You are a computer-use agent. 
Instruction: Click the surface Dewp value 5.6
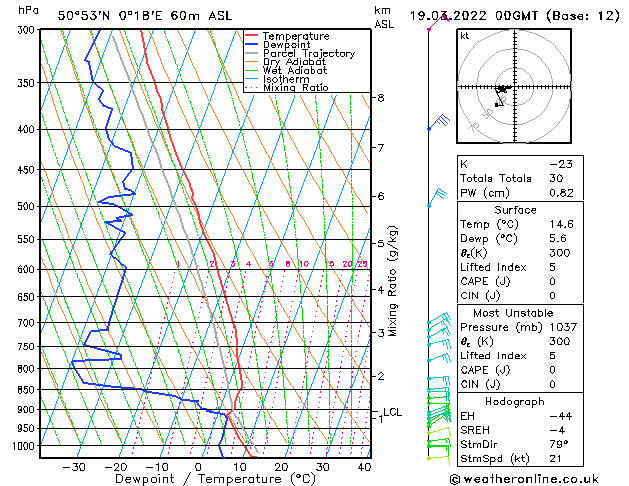coord(558,239)
